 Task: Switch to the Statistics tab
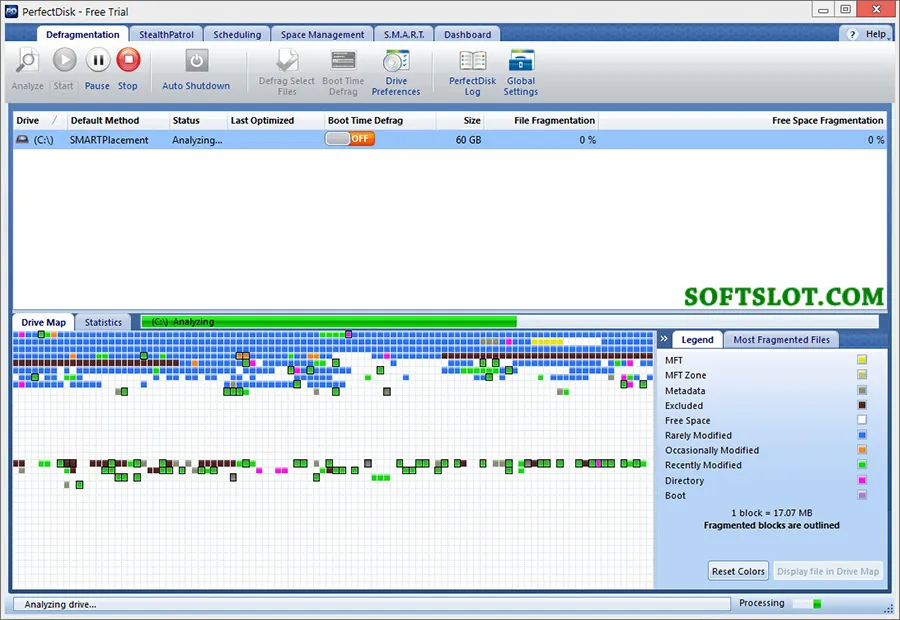[x=103, y=322]
